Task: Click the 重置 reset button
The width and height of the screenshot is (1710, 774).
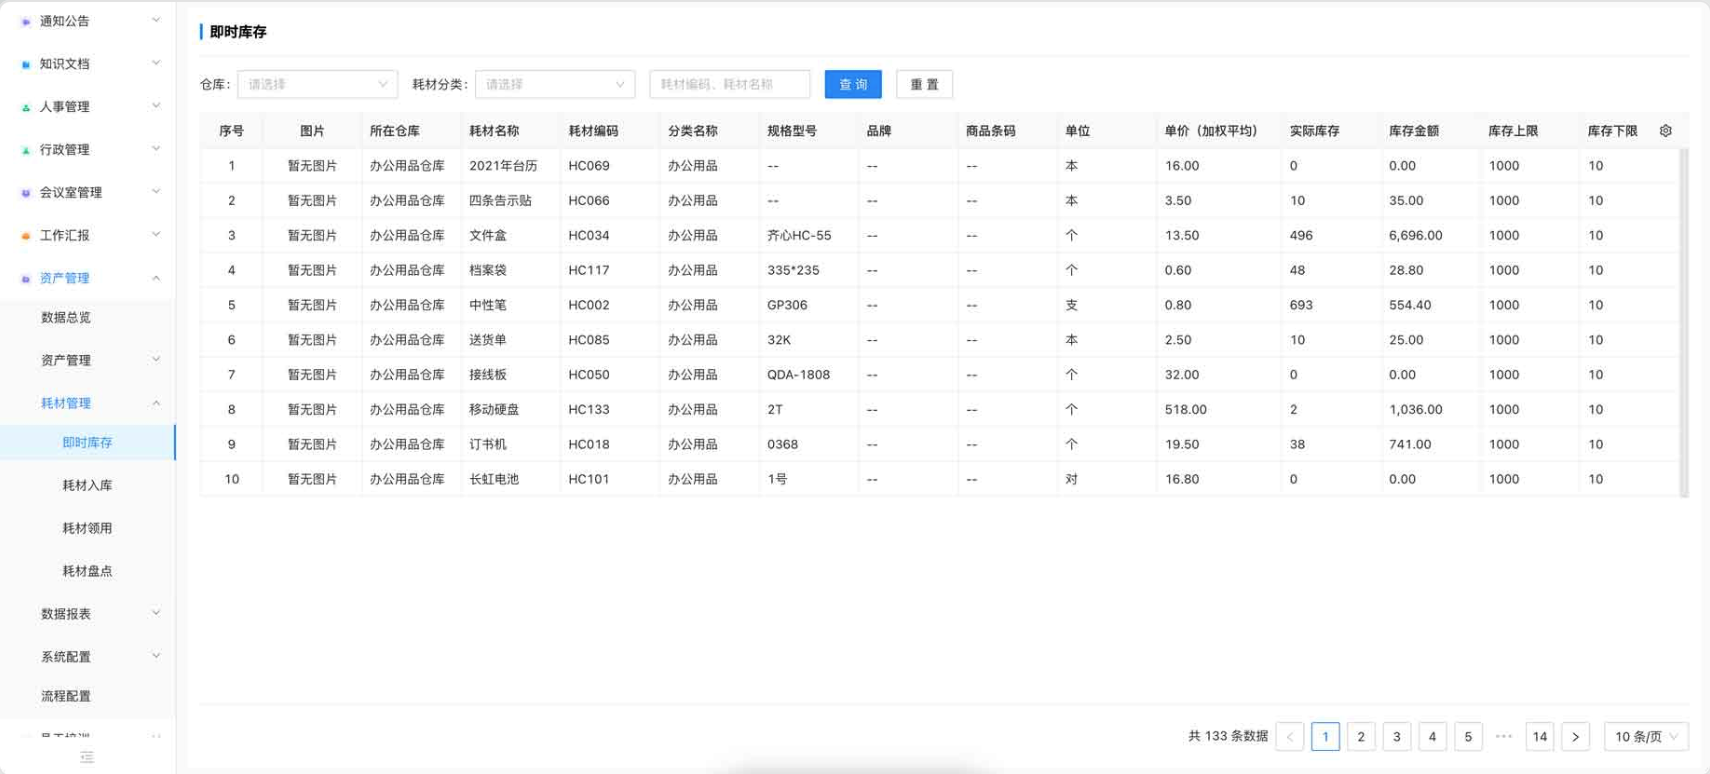Action: point(924,85)
